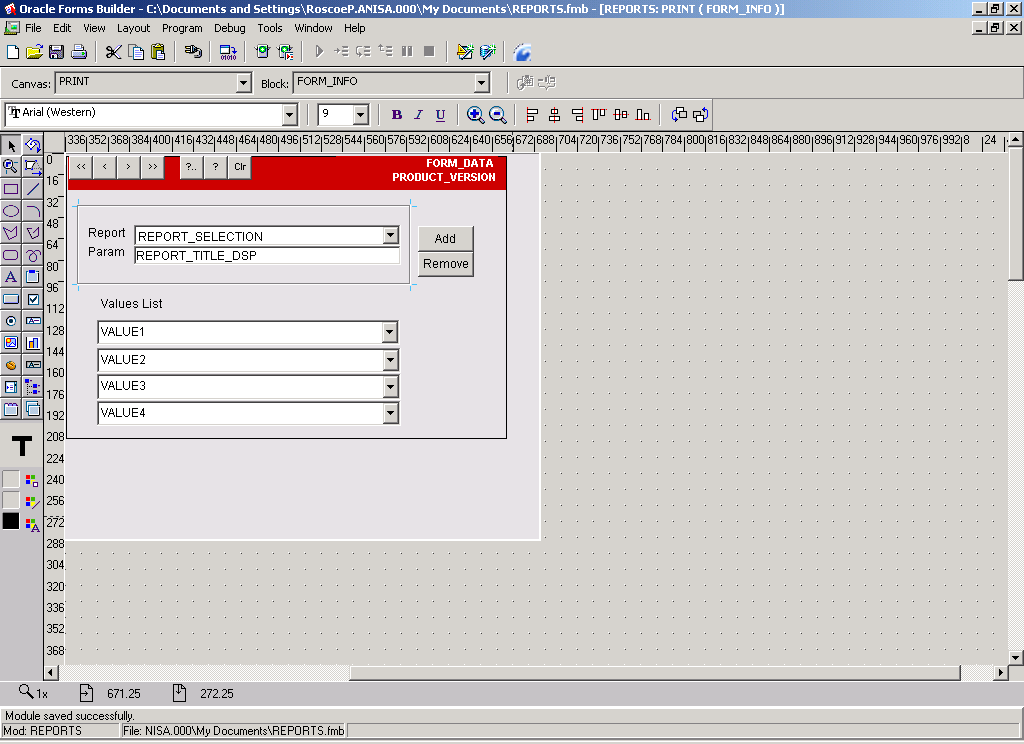The width and height of the screenshot is (1024, 744).
Task: Select the Text label tool
Action: (x=10, y=277)
